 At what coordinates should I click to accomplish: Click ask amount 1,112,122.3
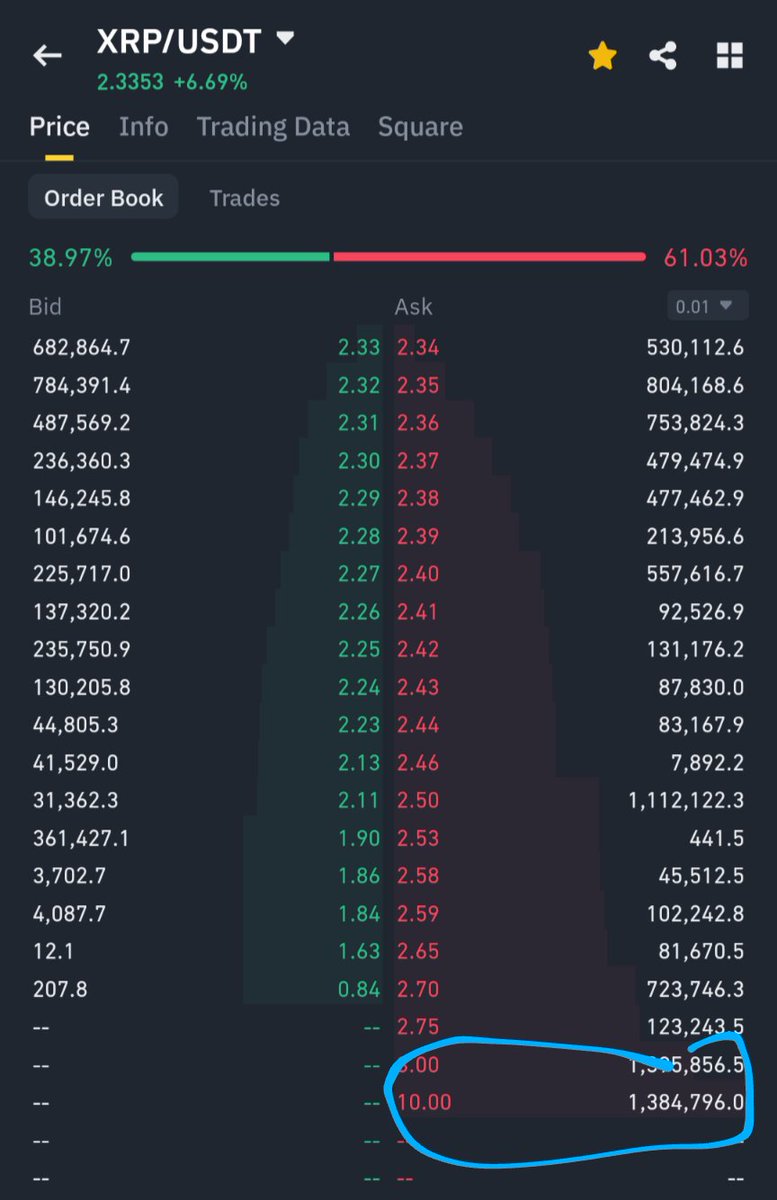coord(687,800)
